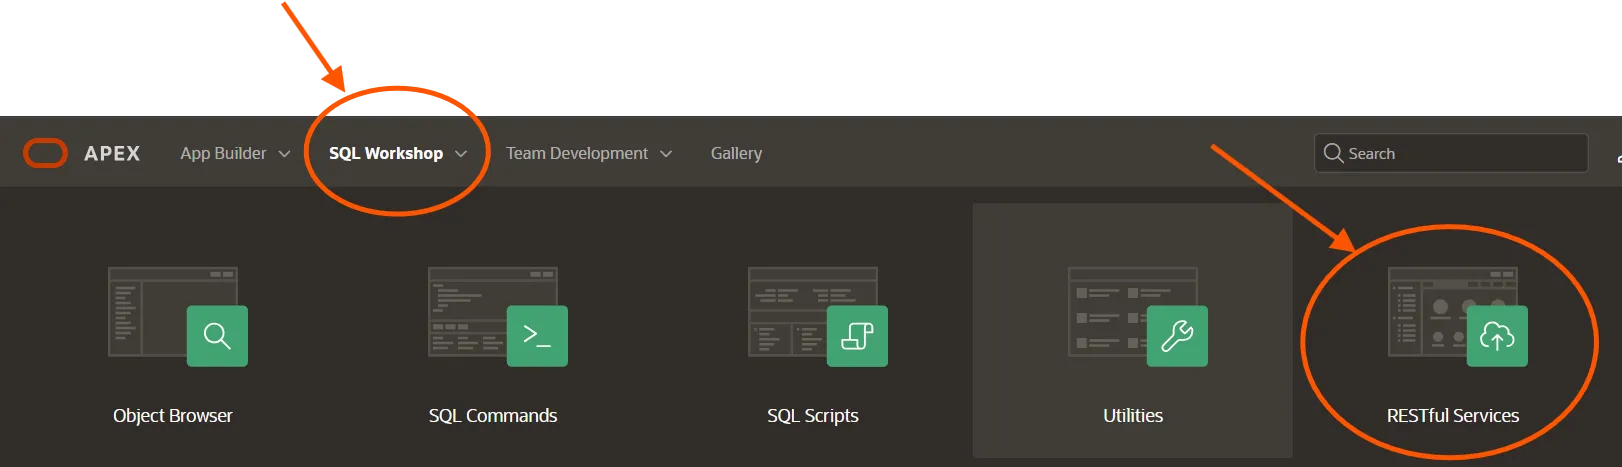1622x467 pixels.
Task: Open the Utilities wrench icon
Action: click(1177, 336)
